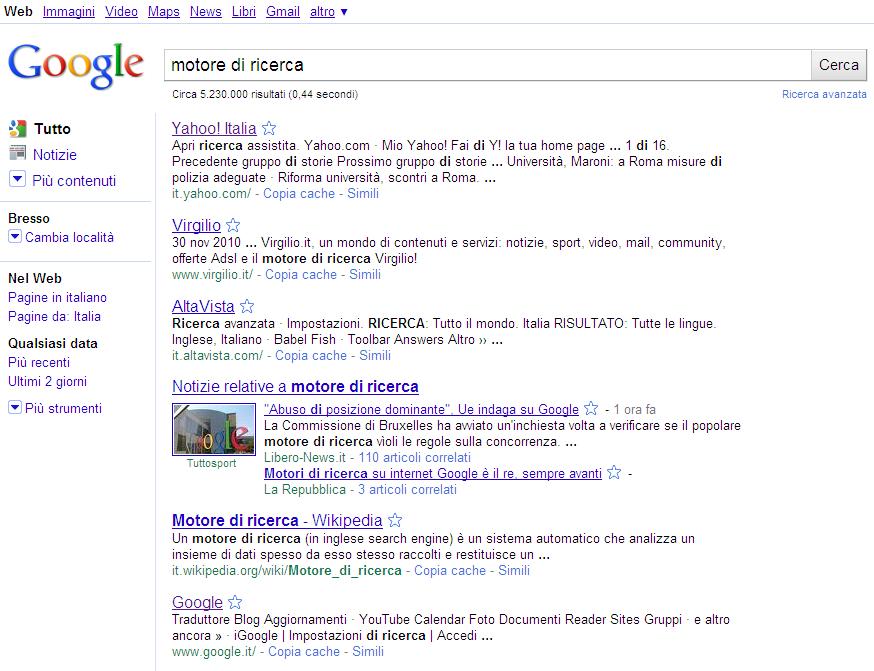
Task: Open Copia cache for Wikipedia result
Action: 450,570
